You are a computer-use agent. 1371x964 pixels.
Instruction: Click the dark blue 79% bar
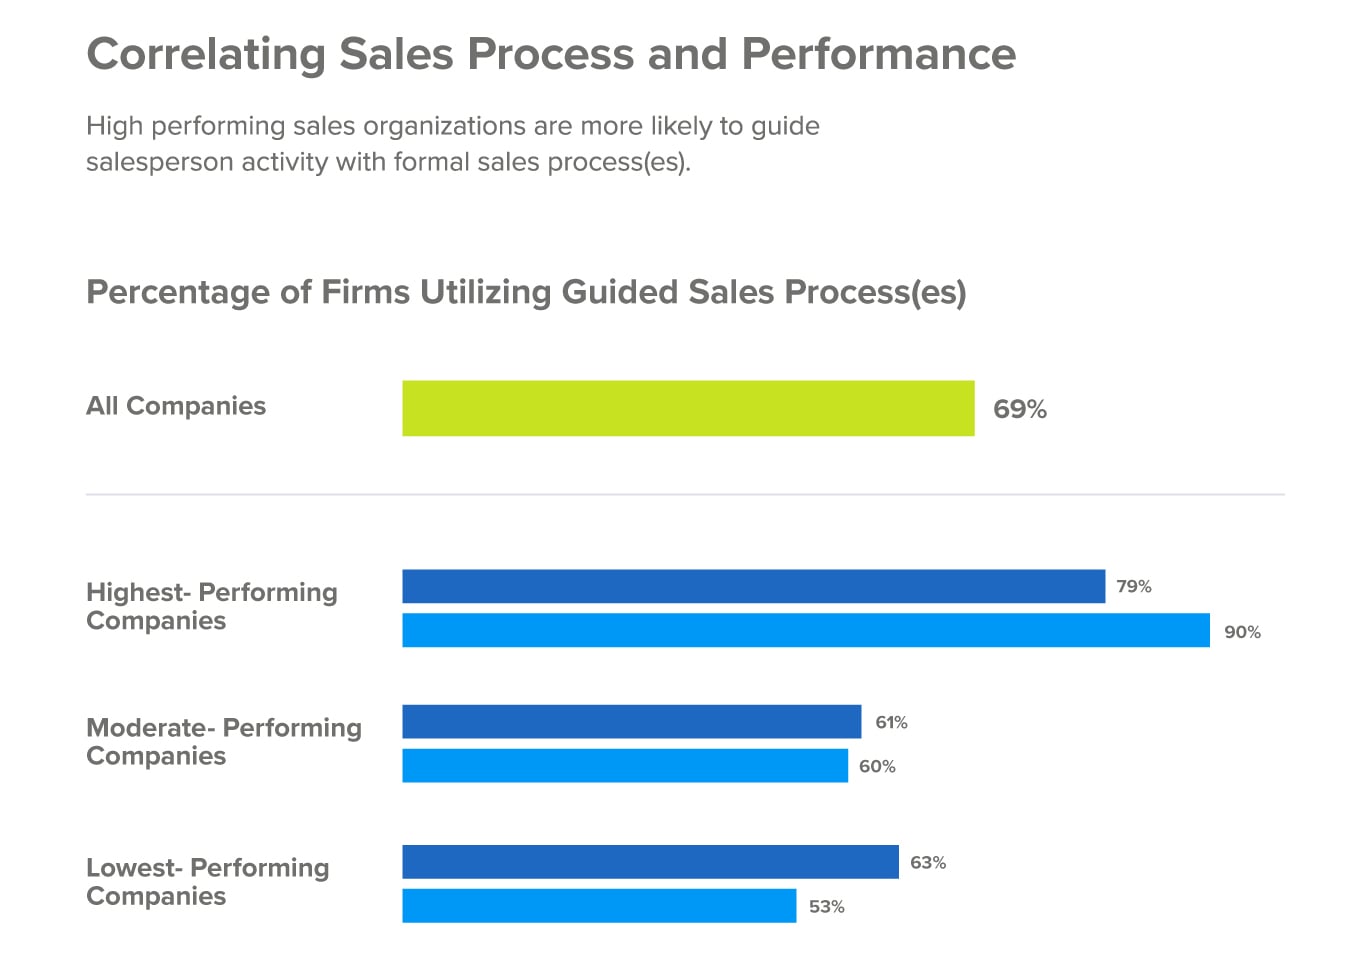(x=753, y=587)
